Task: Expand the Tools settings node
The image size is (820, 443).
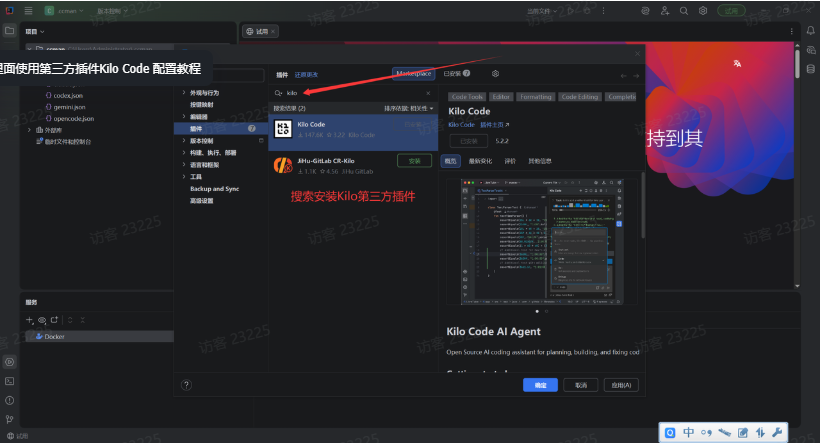Action: pyautogui.click(x=184, y=177)
